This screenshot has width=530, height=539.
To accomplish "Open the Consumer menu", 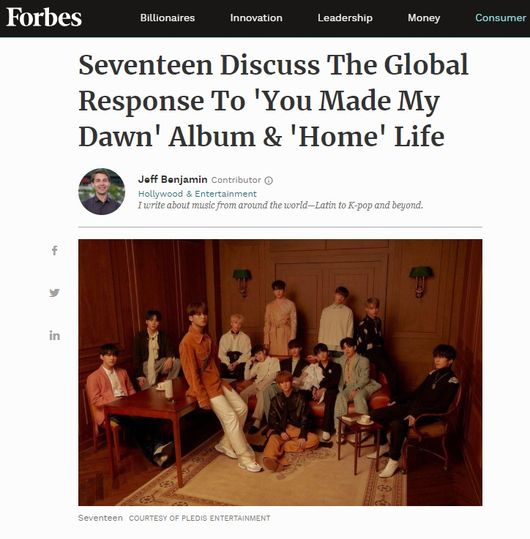I will click(x=500, y=18).
